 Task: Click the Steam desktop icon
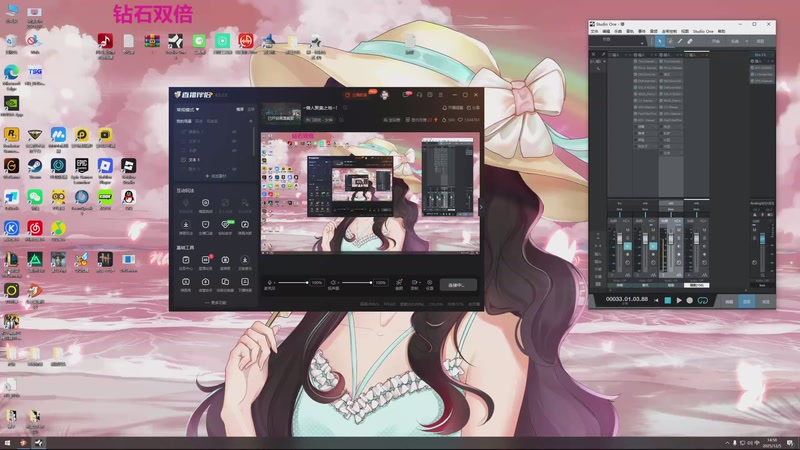[35, 168]
